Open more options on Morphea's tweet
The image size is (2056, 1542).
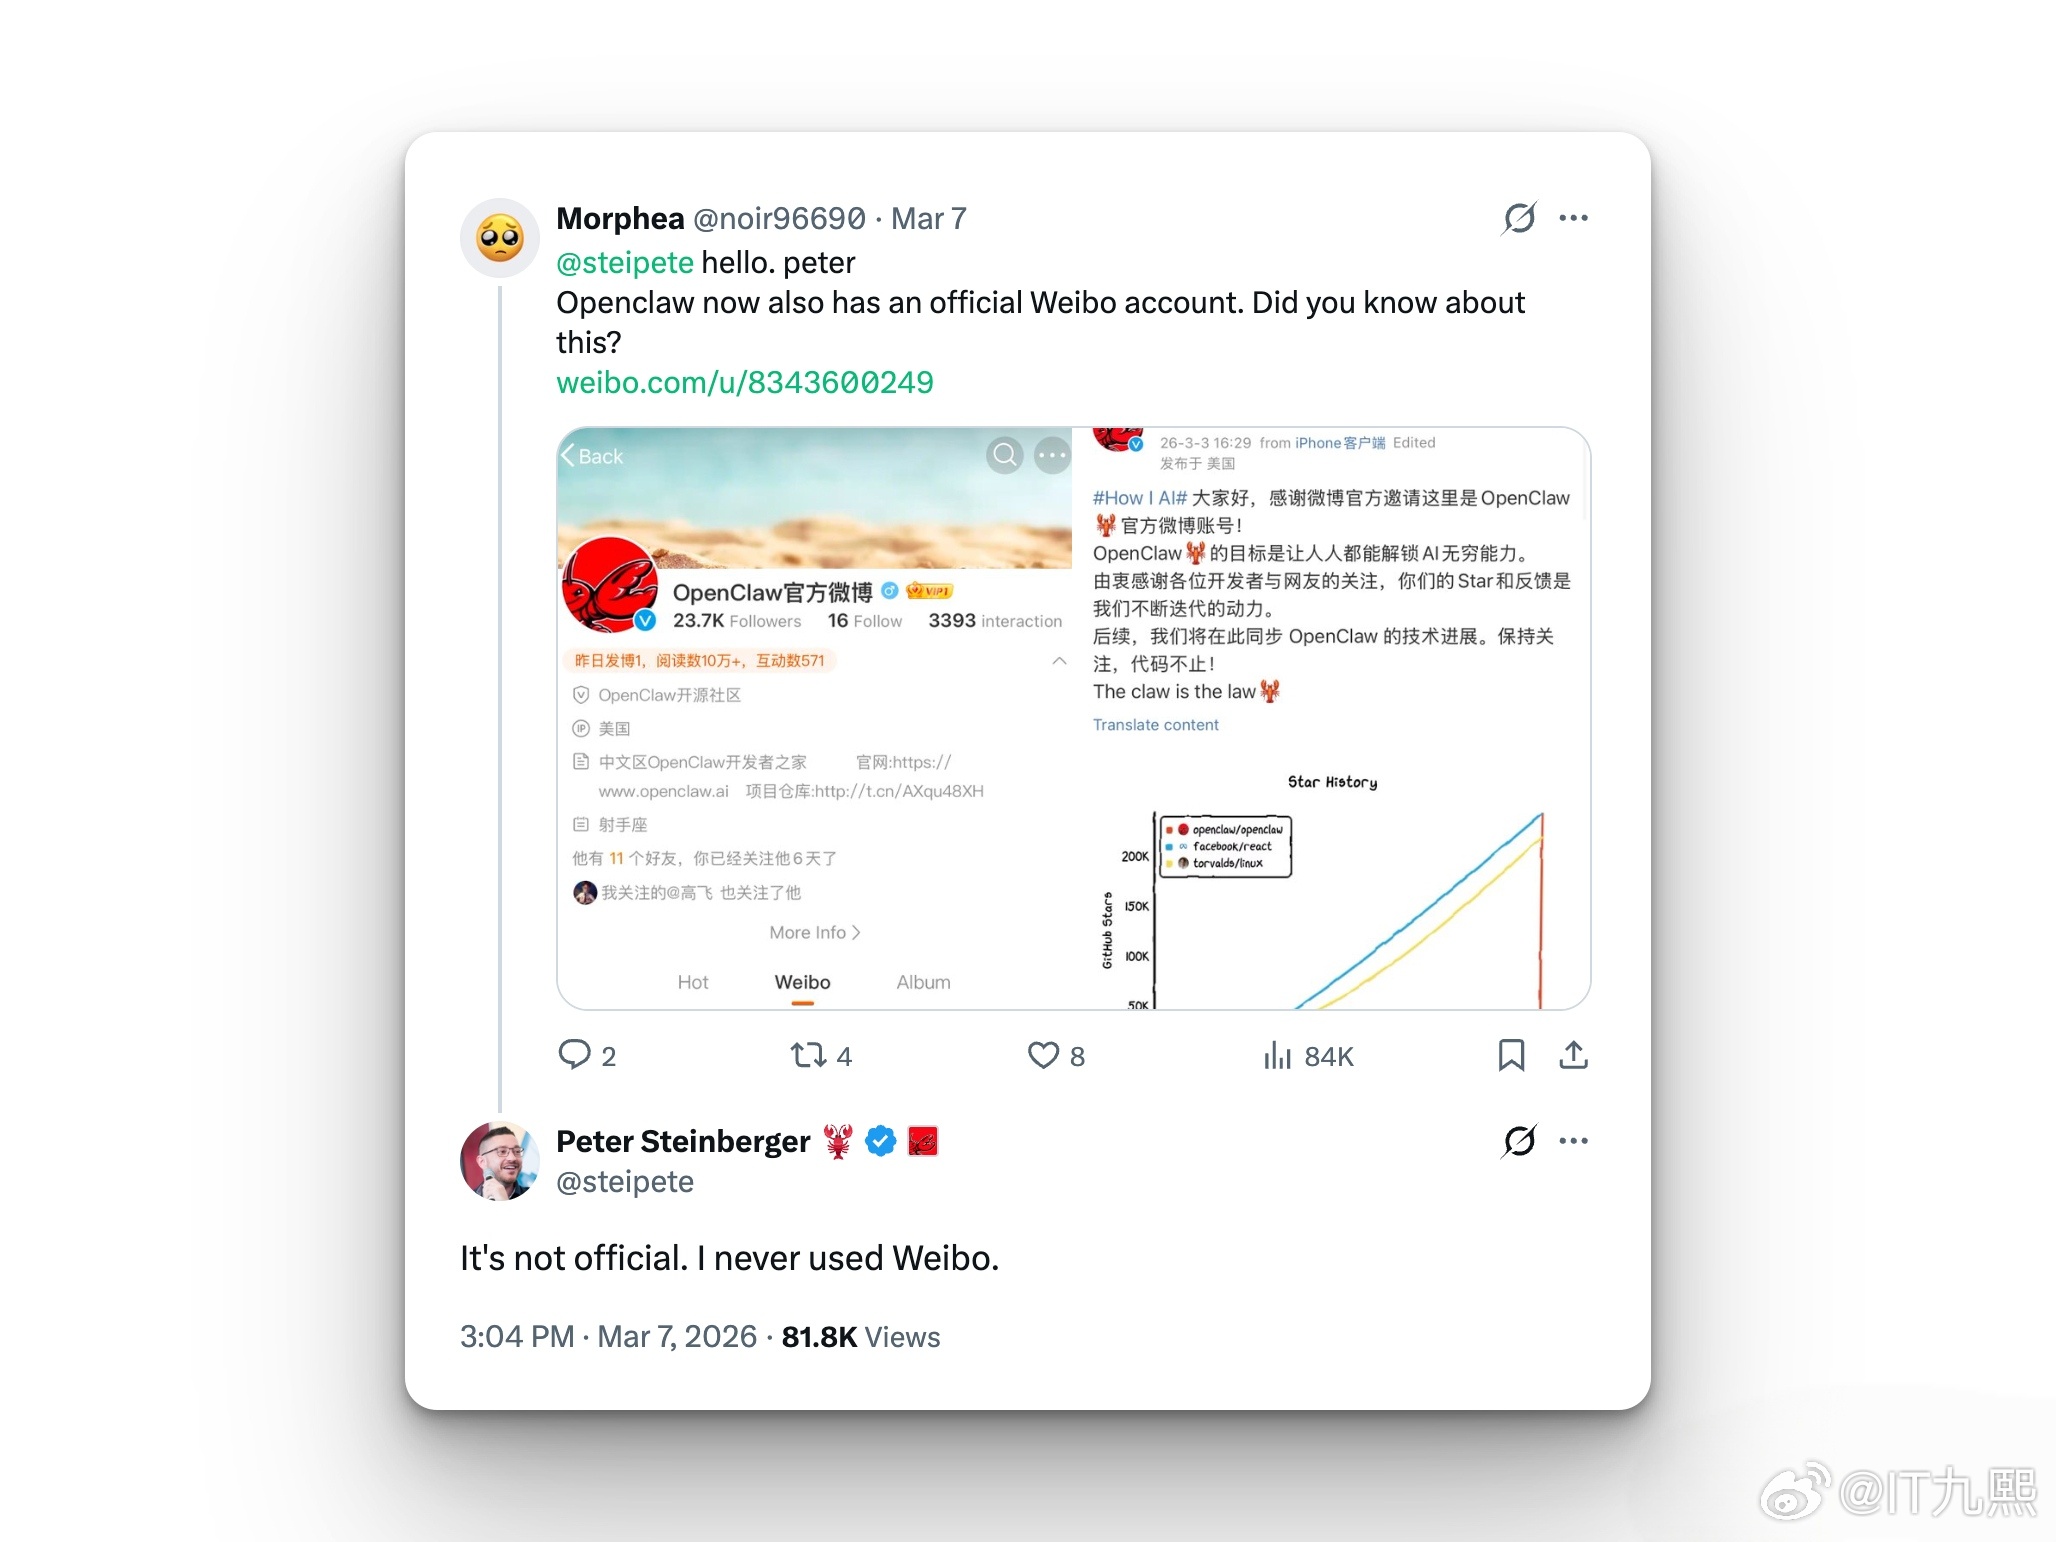click(1573, 218)
